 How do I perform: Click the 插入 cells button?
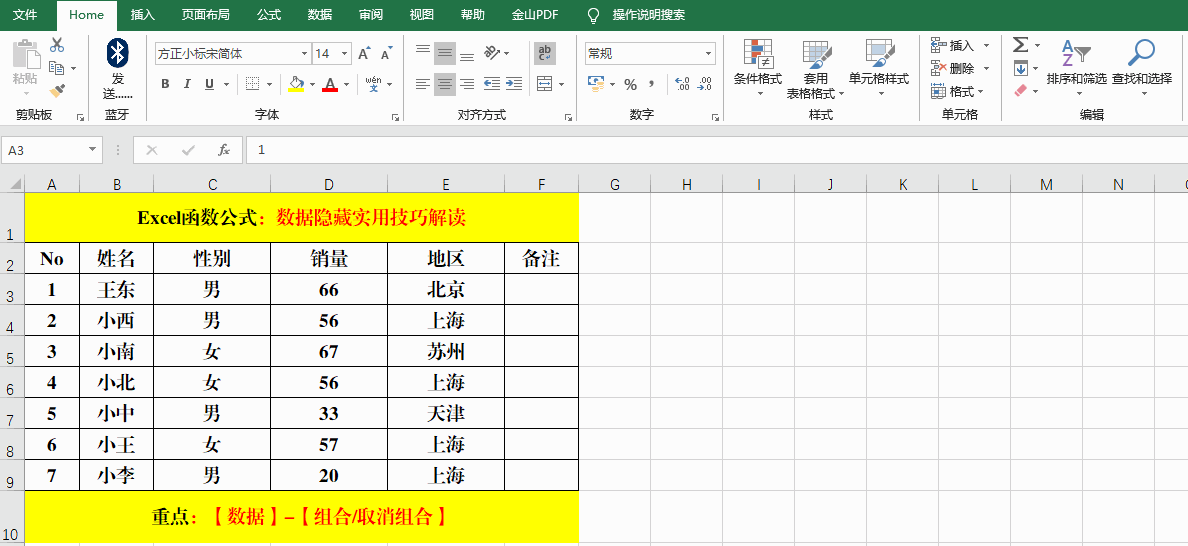click(x=960, y=45)
